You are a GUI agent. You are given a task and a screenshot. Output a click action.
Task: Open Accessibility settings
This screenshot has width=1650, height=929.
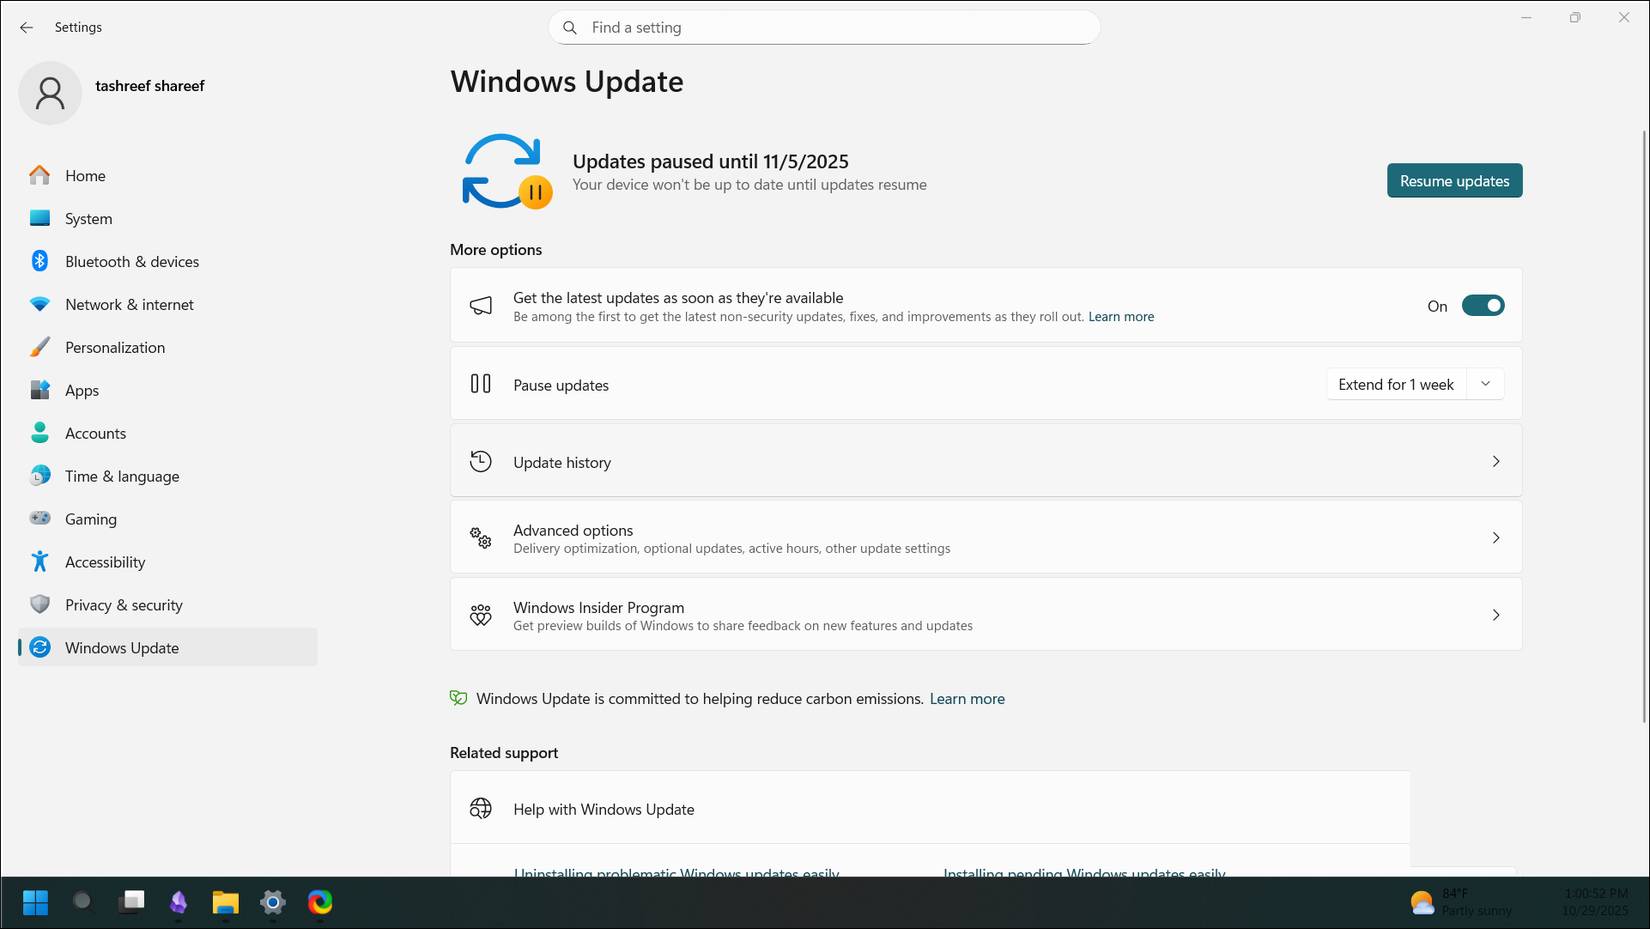coord(105,561)
